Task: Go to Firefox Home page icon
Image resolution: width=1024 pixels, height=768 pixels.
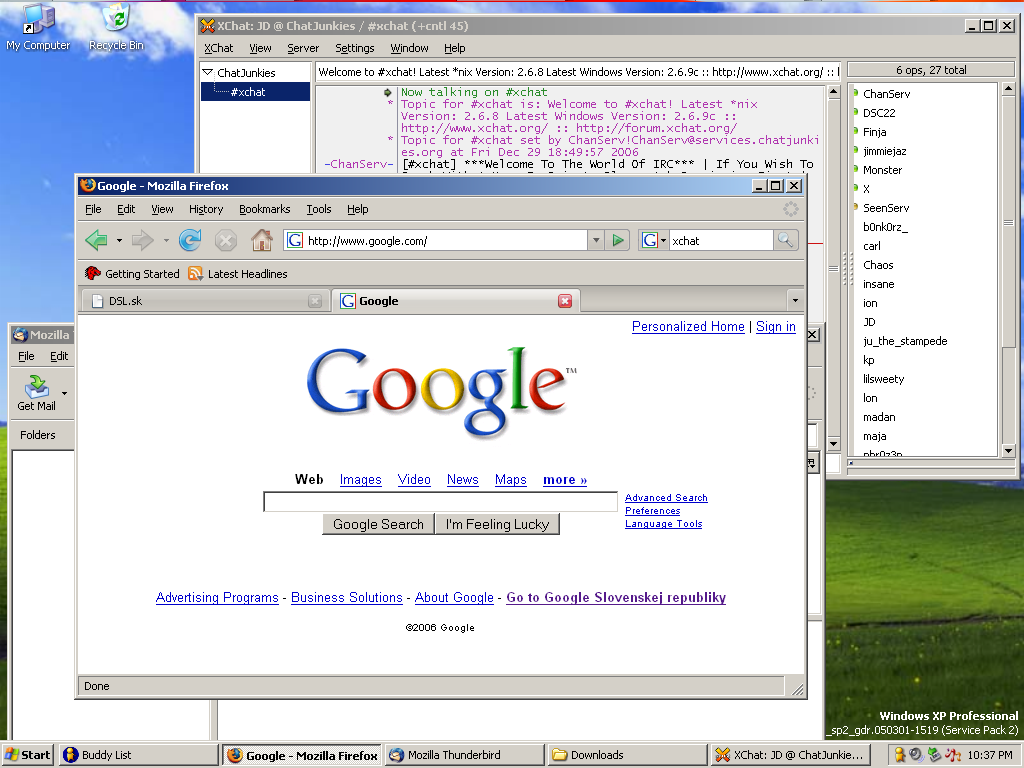Action: pos(262,240)
